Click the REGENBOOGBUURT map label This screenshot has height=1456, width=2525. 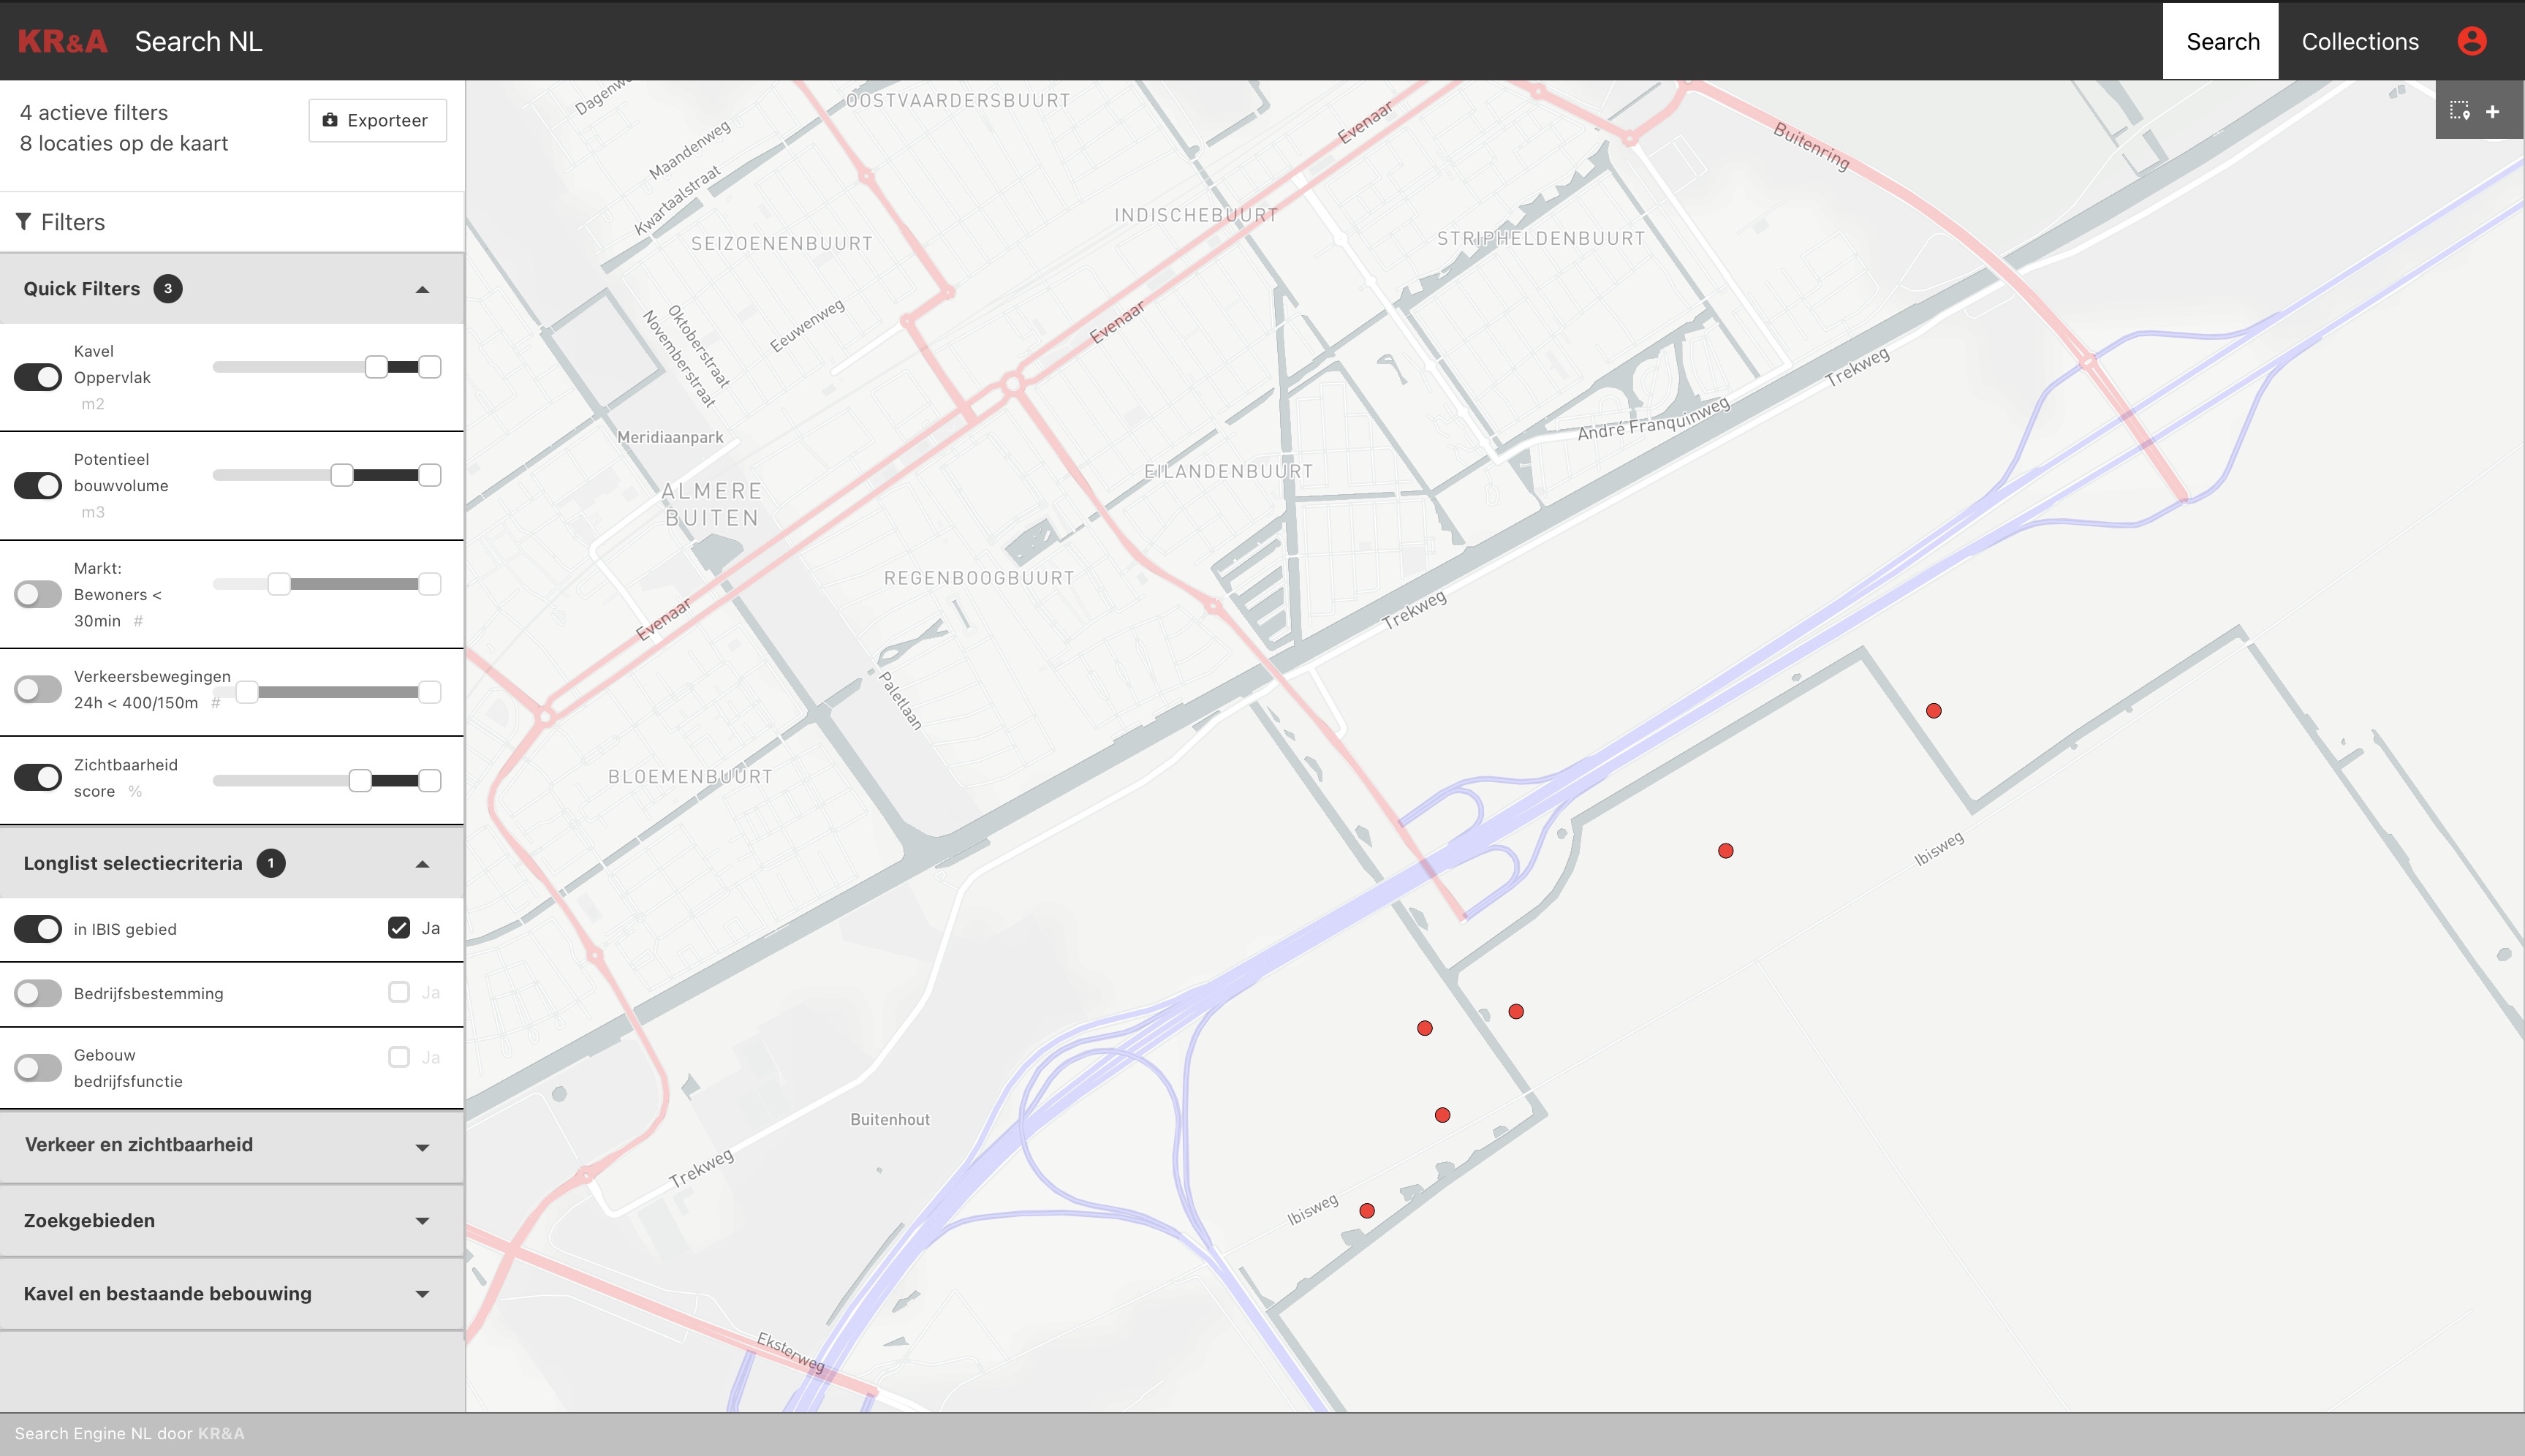(979, 578)
